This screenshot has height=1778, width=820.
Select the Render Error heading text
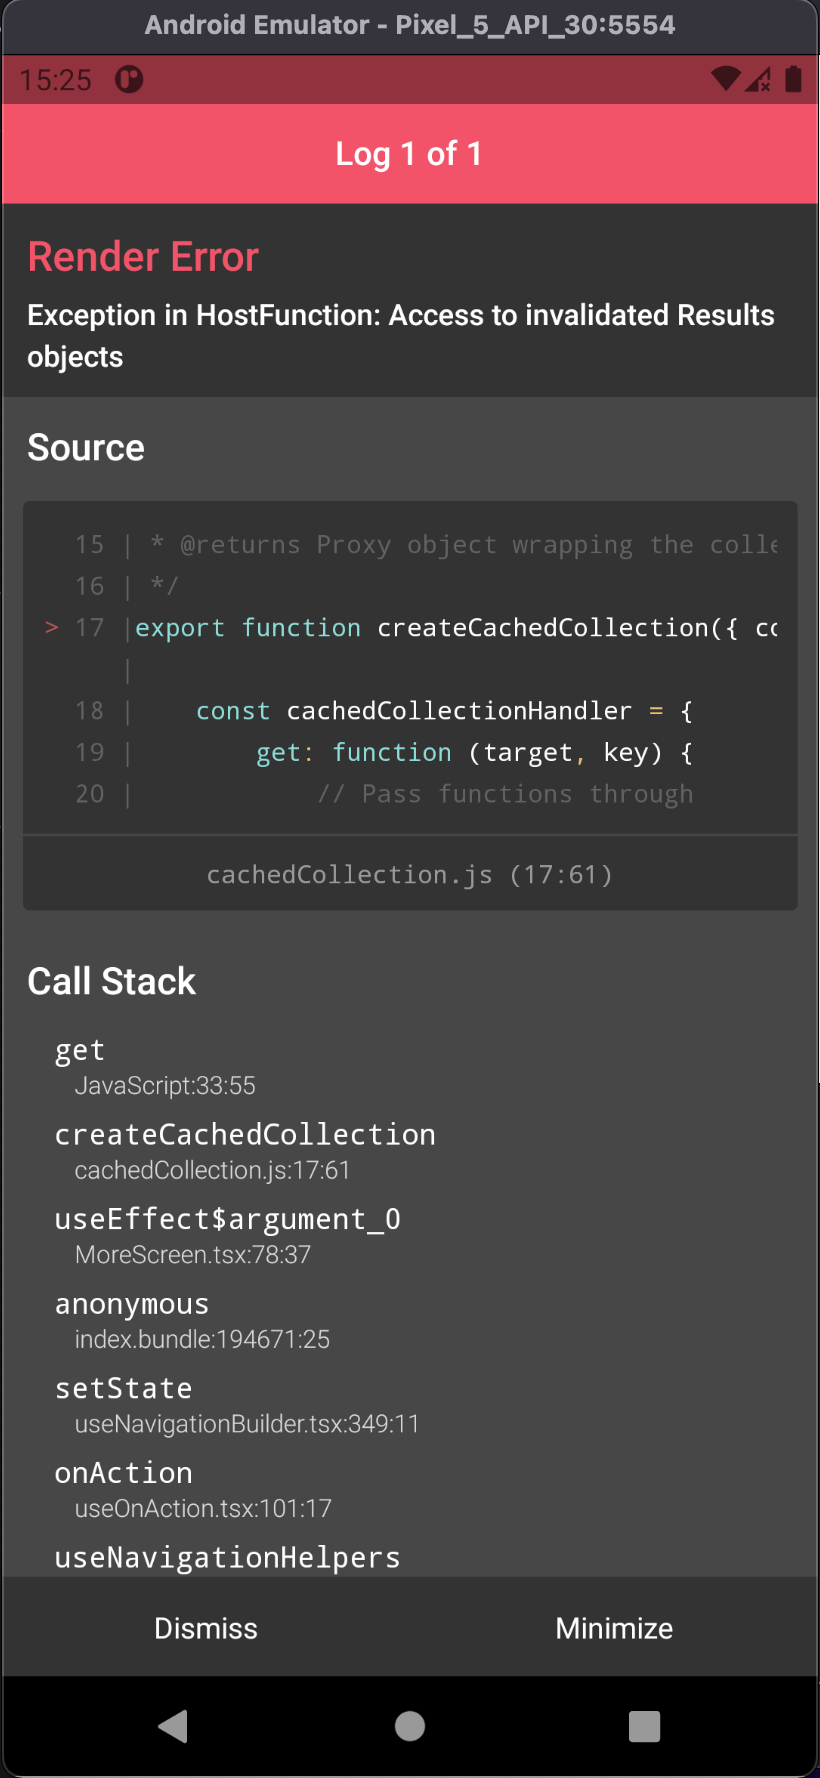click(x=143, y=257)
